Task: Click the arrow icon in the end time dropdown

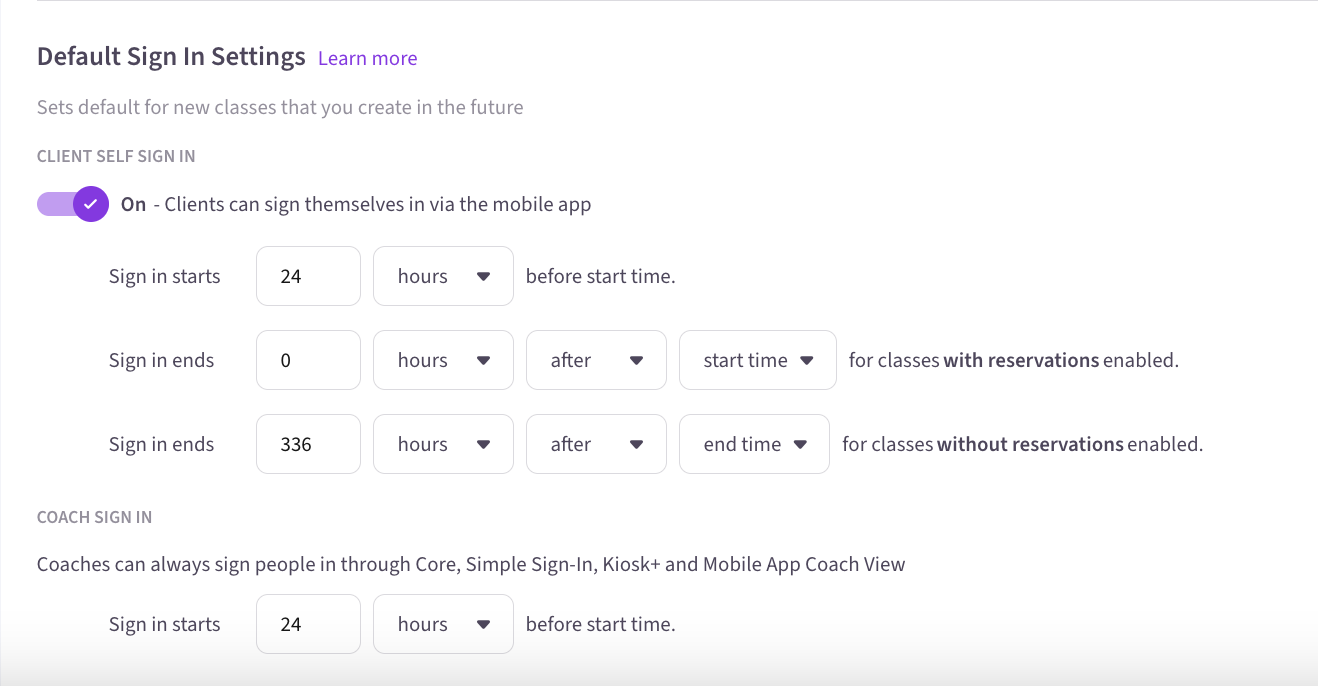Action: coord(800,444)
